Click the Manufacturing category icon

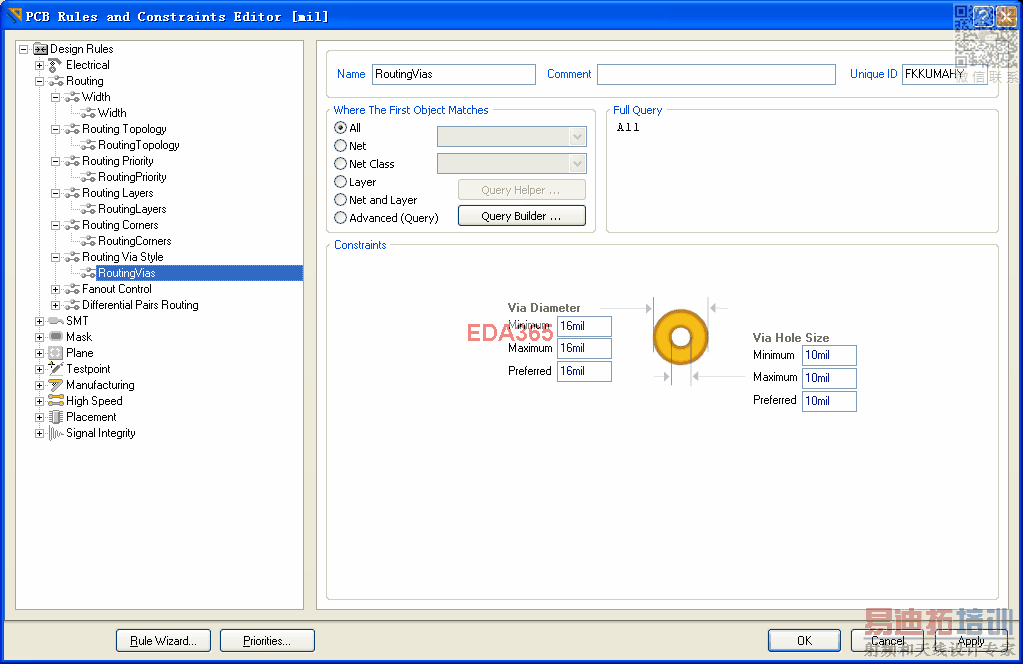(56, 385)
